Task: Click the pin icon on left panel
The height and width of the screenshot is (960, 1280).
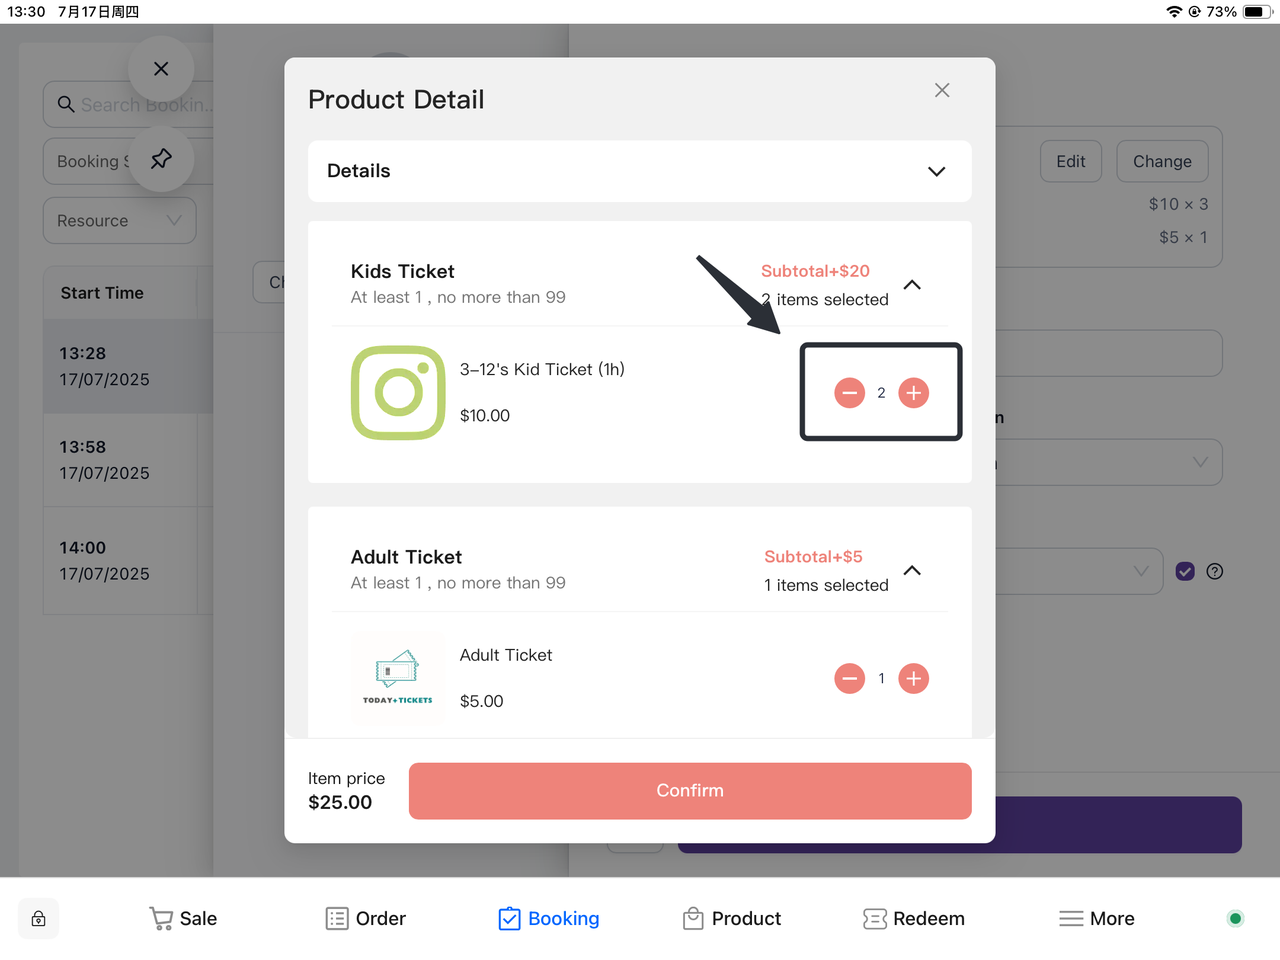Action: tap(161, 159)
